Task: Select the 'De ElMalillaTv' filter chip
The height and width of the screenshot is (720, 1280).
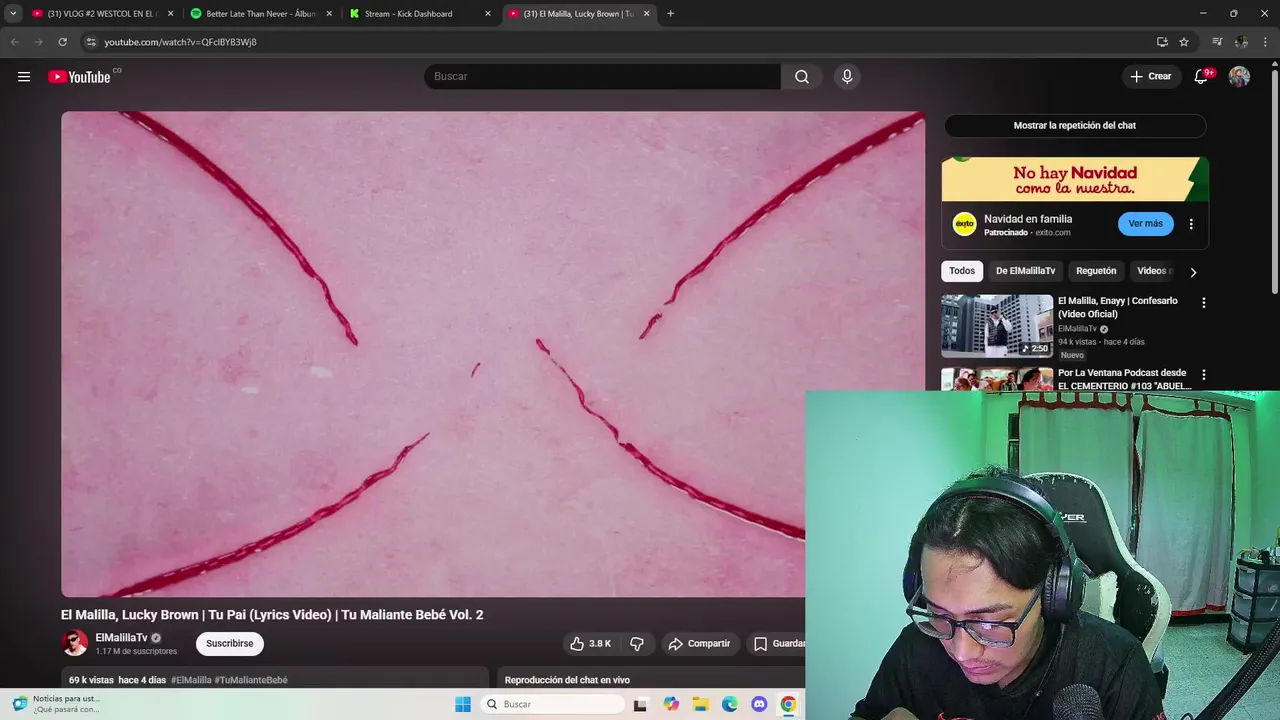Action: (1025, 271)
